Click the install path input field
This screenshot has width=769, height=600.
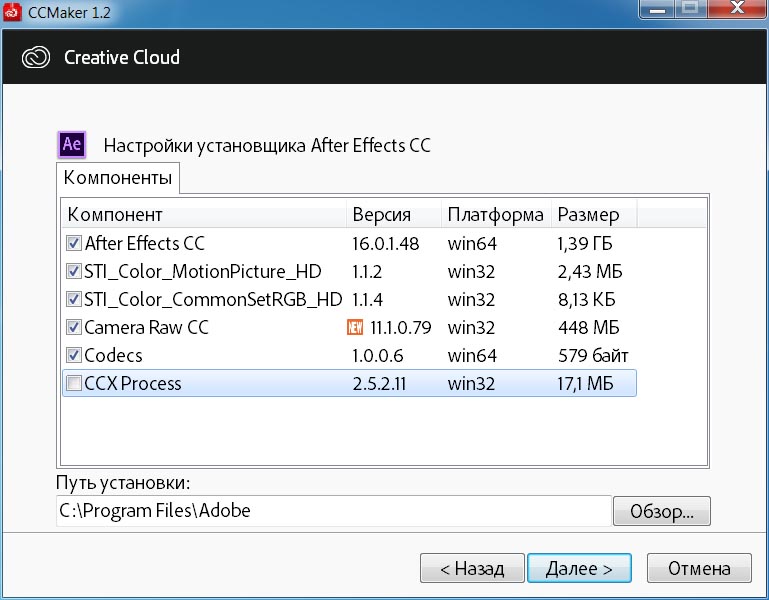pos(334,511)
